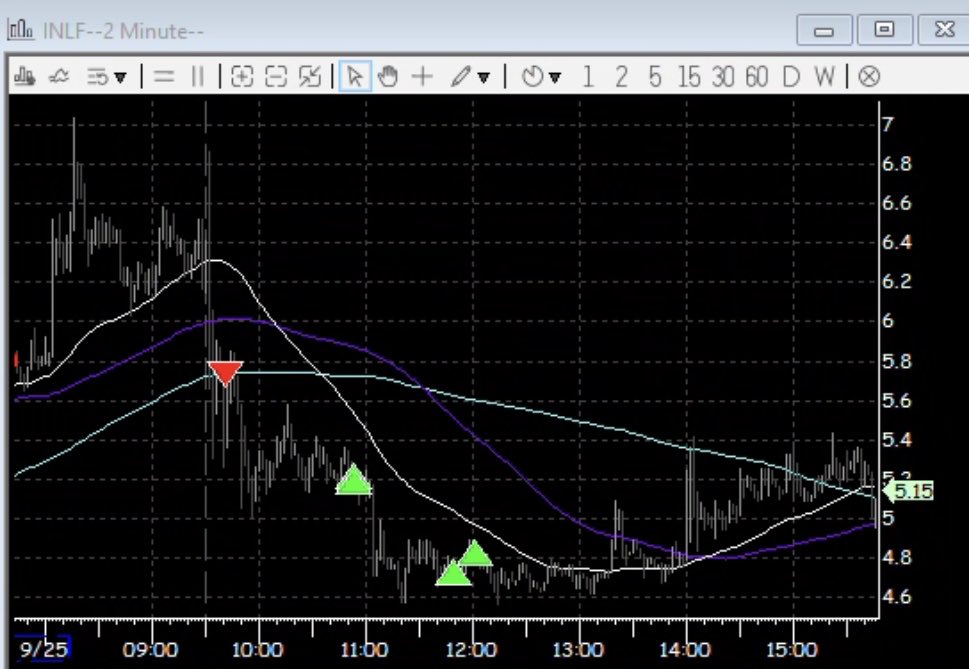The width and height of the screenshot is (969, 669).
Task: Select the hand pan tool
Action: [x=388, y=77]
